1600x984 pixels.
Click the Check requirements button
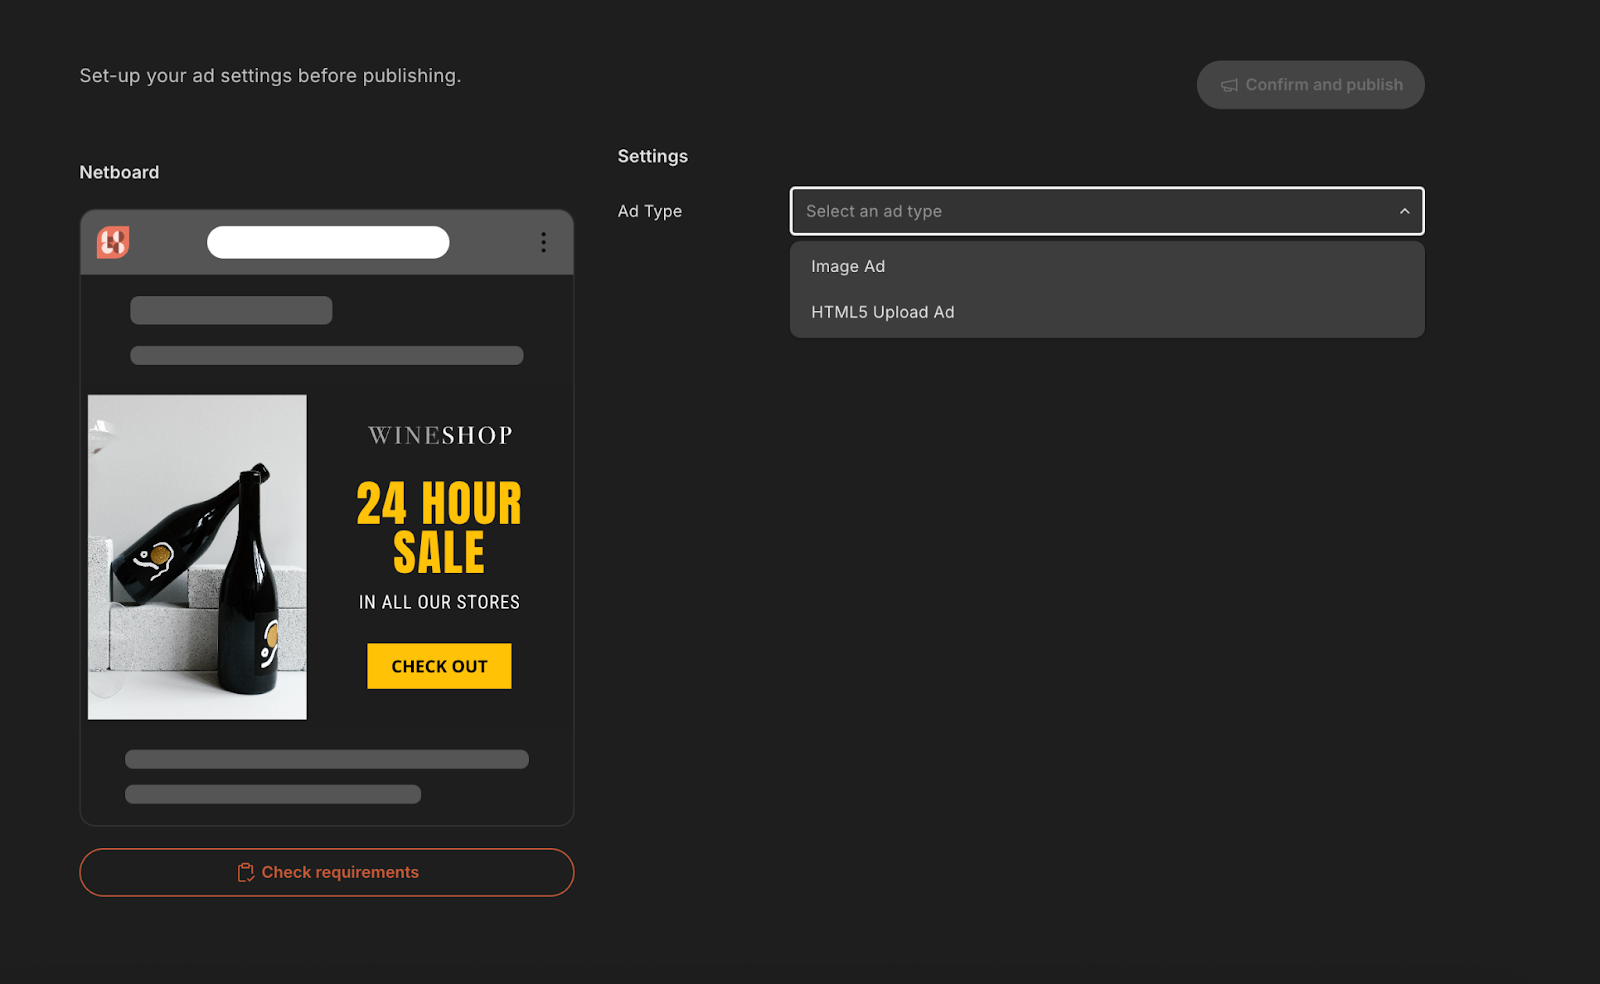327,873
